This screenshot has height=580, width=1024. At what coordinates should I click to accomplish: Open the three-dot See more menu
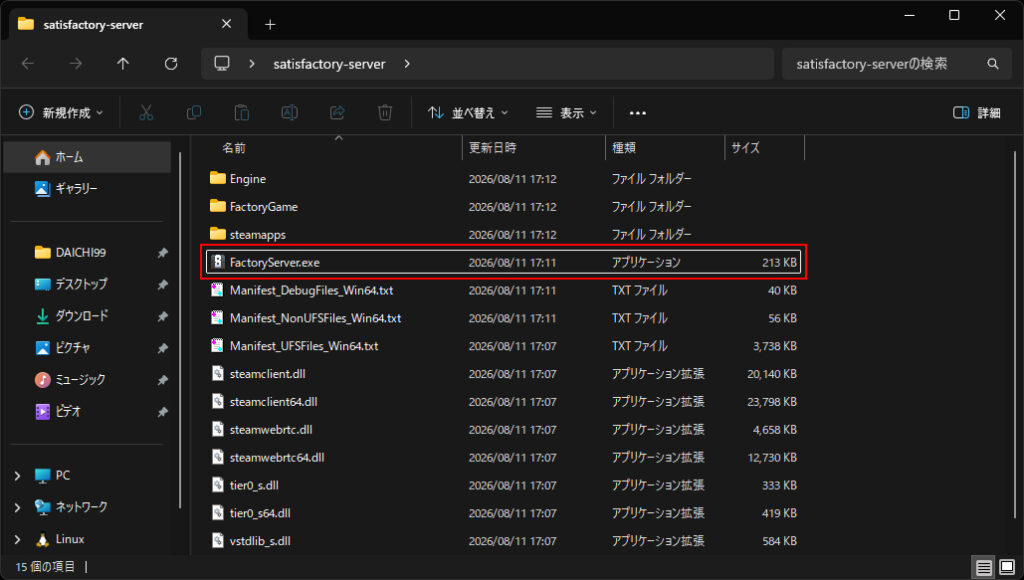coord(637,113)
